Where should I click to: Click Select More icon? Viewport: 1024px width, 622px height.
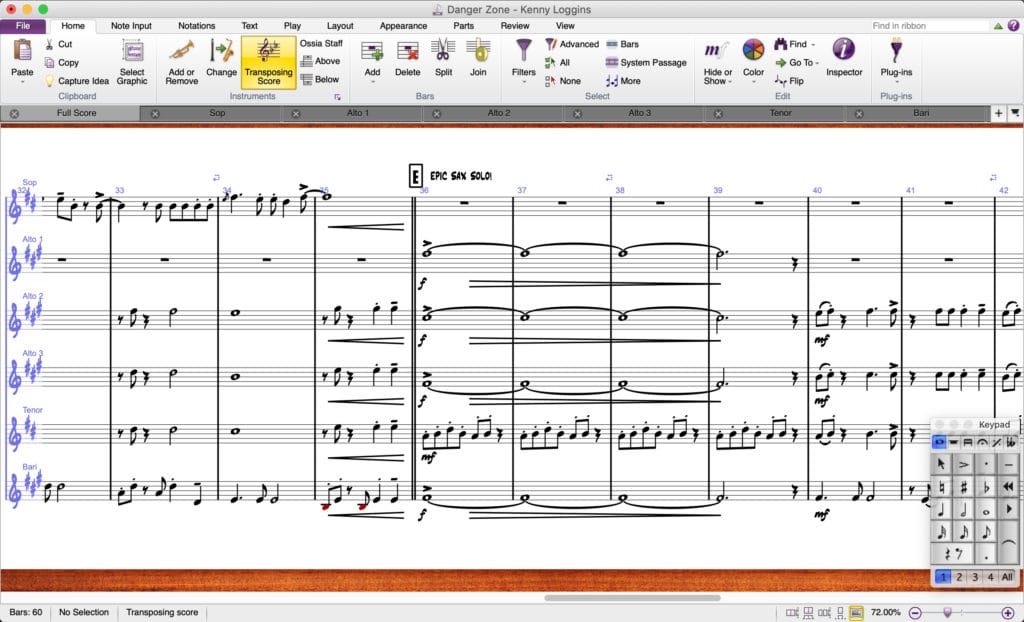tap(612, 81)
